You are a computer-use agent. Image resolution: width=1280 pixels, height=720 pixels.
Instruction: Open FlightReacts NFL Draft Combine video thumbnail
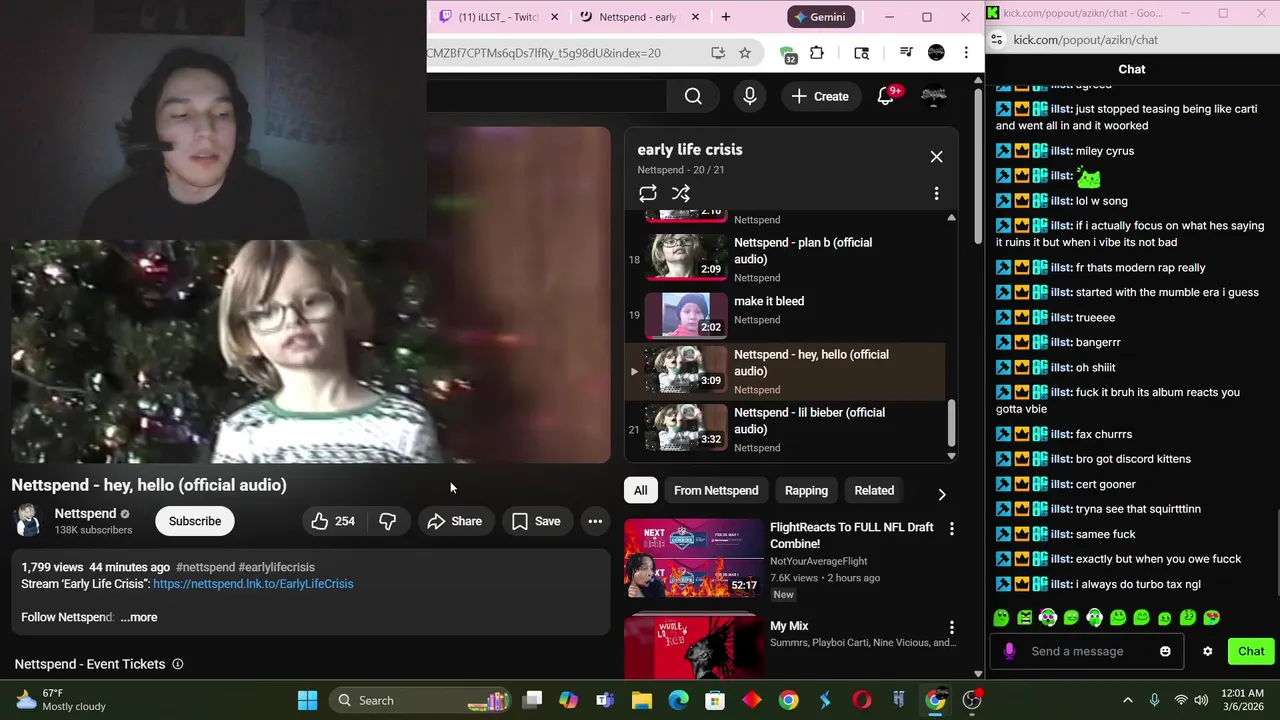692,558
